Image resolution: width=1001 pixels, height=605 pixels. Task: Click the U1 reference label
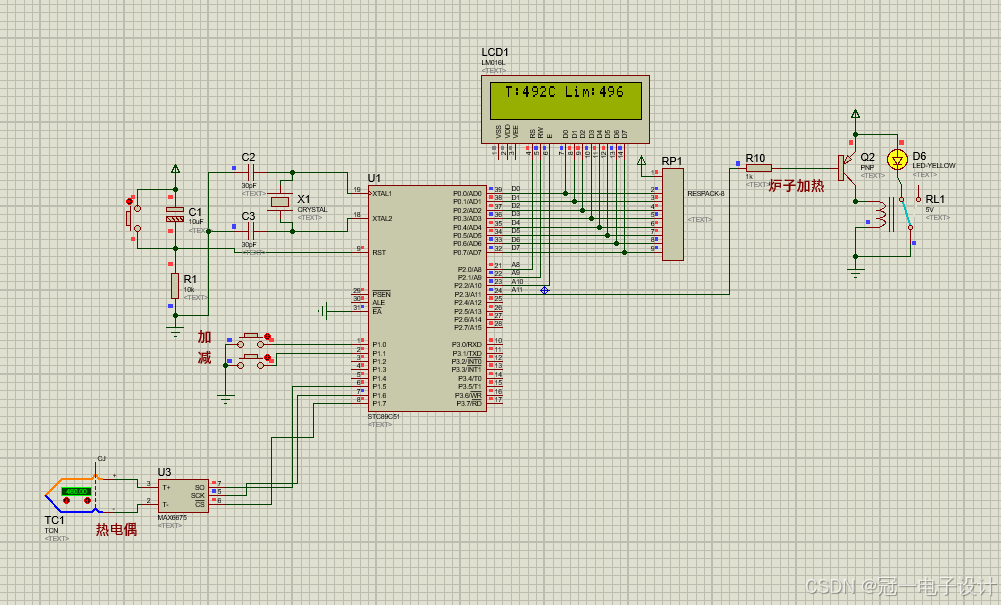(374, 178)
